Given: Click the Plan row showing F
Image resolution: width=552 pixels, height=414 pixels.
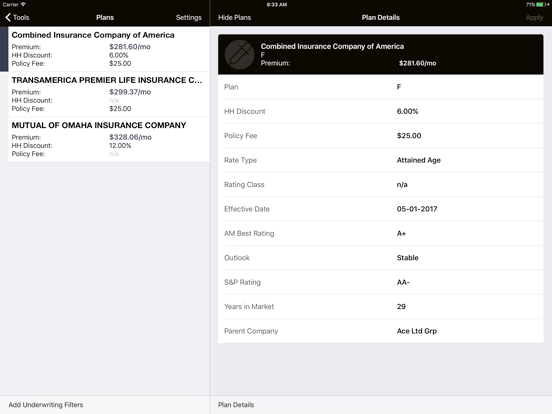Looking at the screenshot, I should click(x=381, y=87).
